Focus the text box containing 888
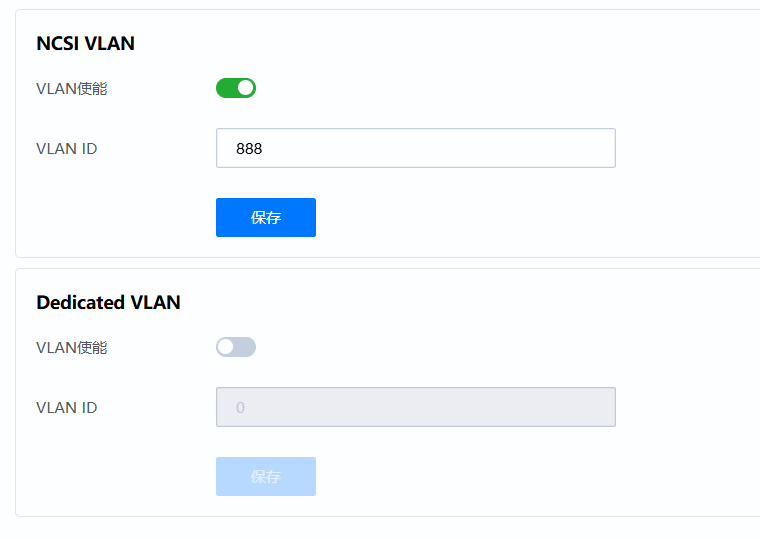The image size is (760, 539). (x=415, y=148)
